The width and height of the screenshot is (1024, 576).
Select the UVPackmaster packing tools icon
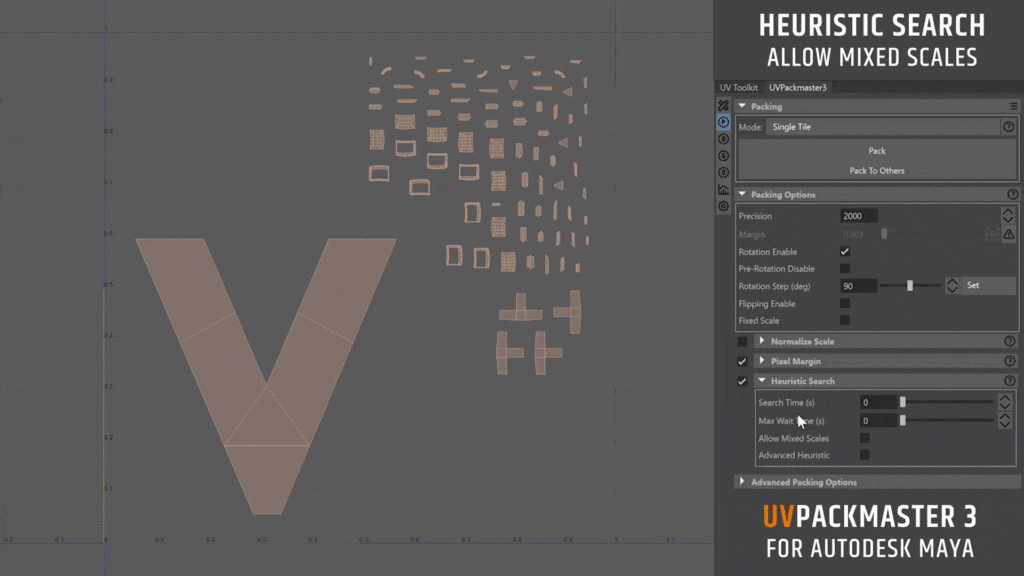[x=722, y=104]
